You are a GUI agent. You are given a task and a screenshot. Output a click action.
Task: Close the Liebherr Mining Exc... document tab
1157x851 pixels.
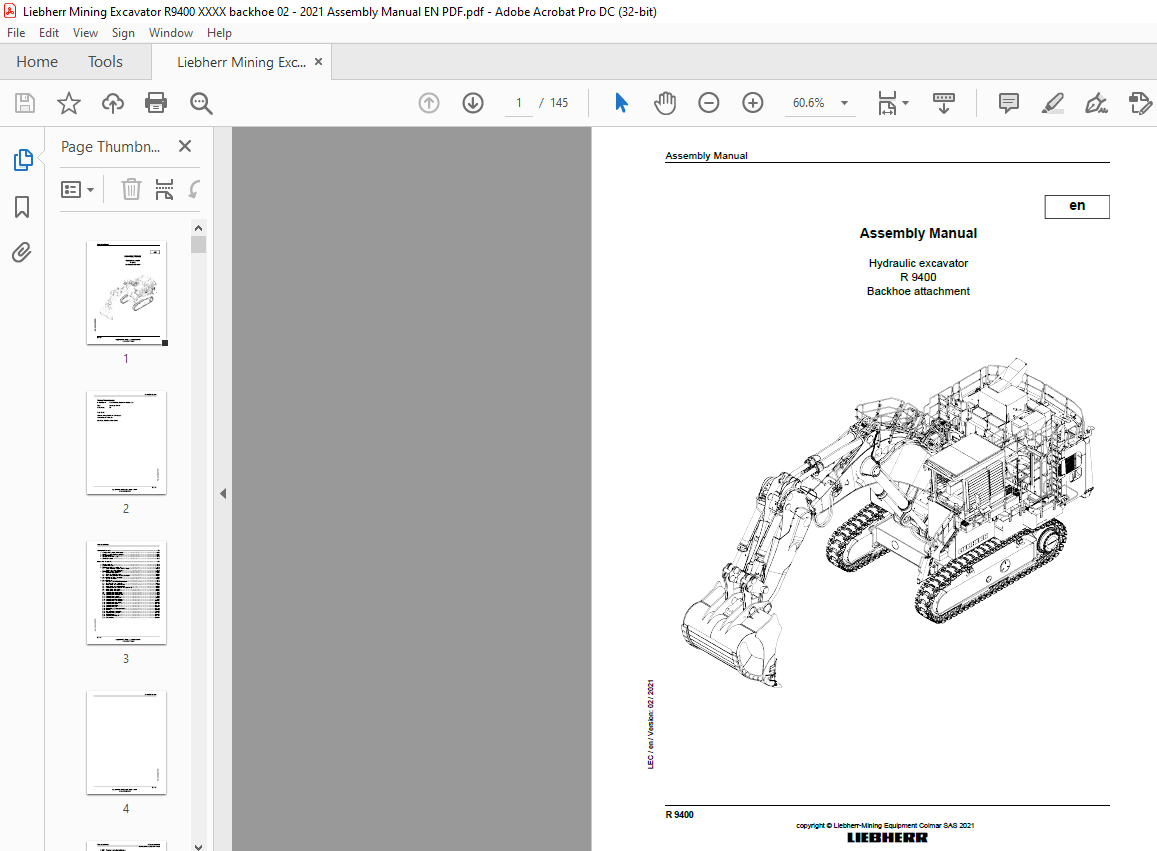point(319,62)
